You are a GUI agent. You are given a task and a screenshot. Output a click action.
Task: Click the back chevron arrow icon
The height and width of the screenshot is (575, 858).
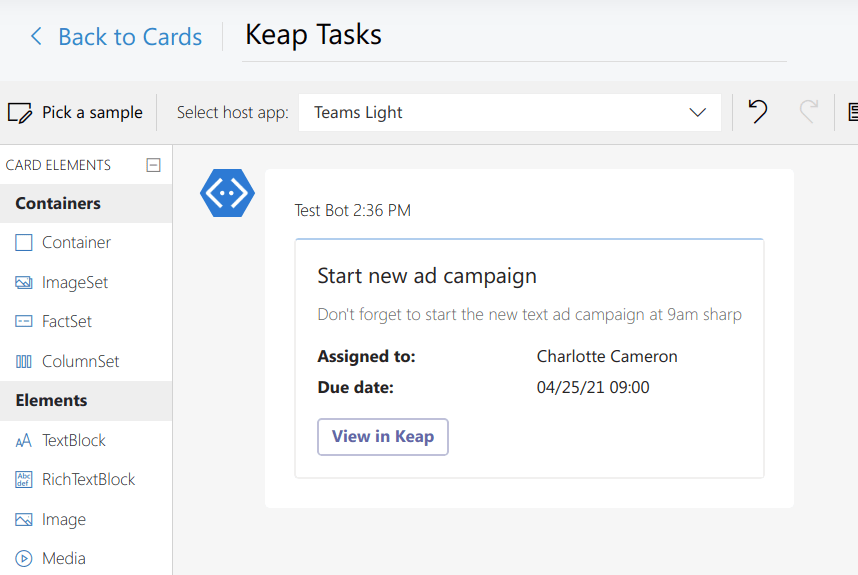coord(36,37)
